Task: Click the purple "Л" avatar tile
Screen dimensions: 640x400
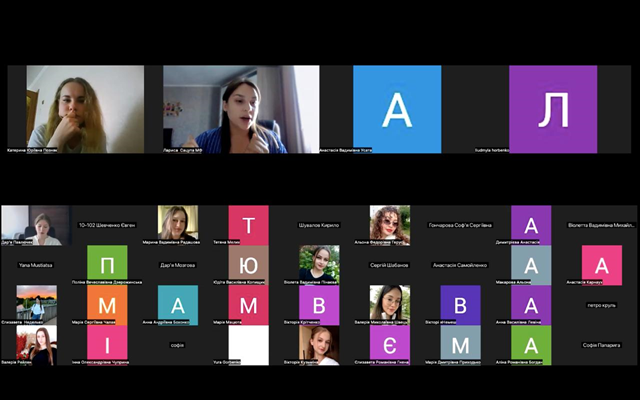Action: 553,109
